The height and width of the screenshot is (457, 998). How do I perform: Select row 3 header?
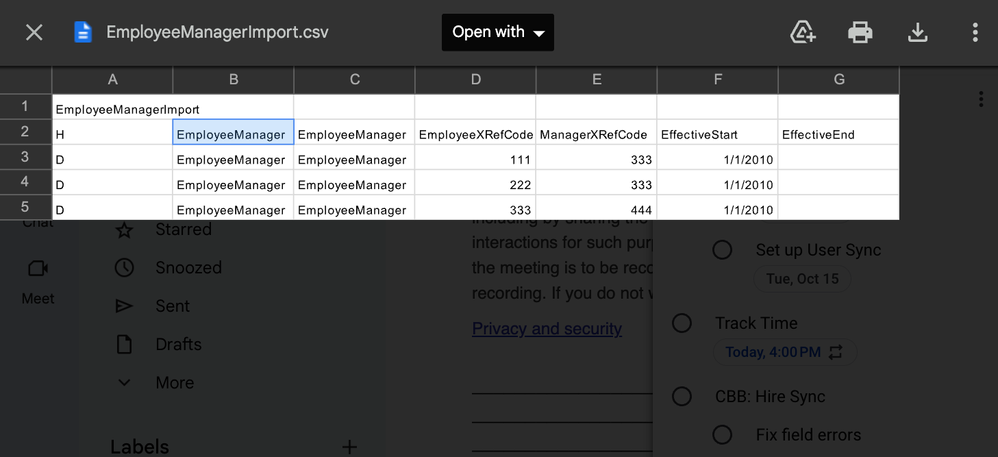coord(25,157)
